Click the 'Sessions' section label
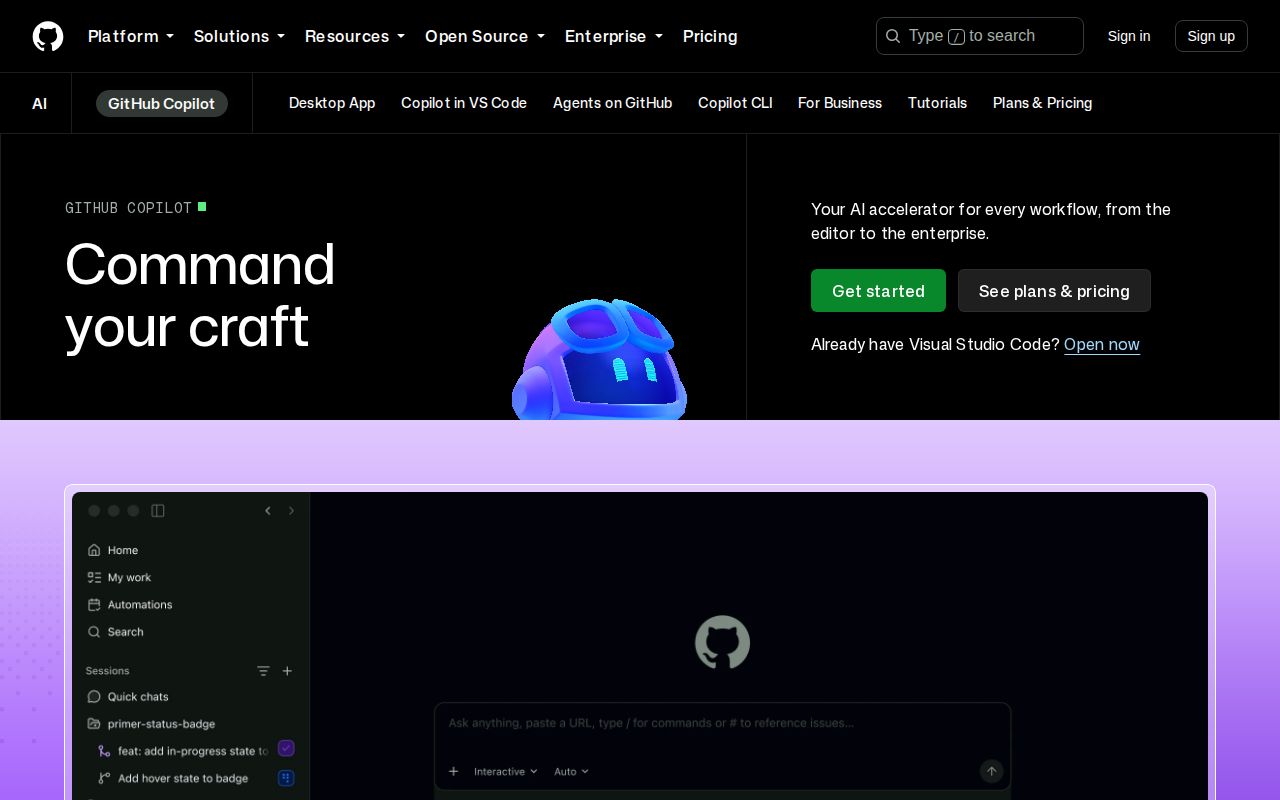Image resolution: width=1280 pixels, height=800 pixels. point(108,671)
